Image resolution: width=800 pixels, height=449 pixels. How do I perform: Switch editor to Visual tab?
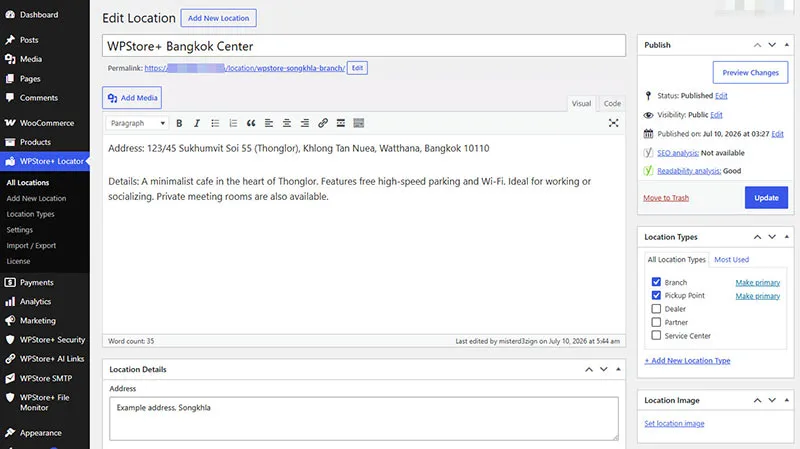[581, 103]
